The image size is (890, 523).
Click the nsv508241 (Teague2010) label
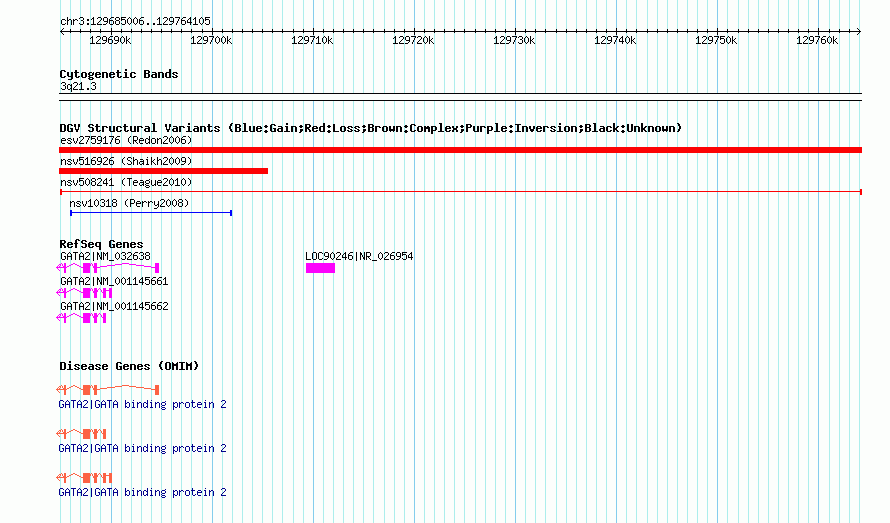(x=126, y=182)
